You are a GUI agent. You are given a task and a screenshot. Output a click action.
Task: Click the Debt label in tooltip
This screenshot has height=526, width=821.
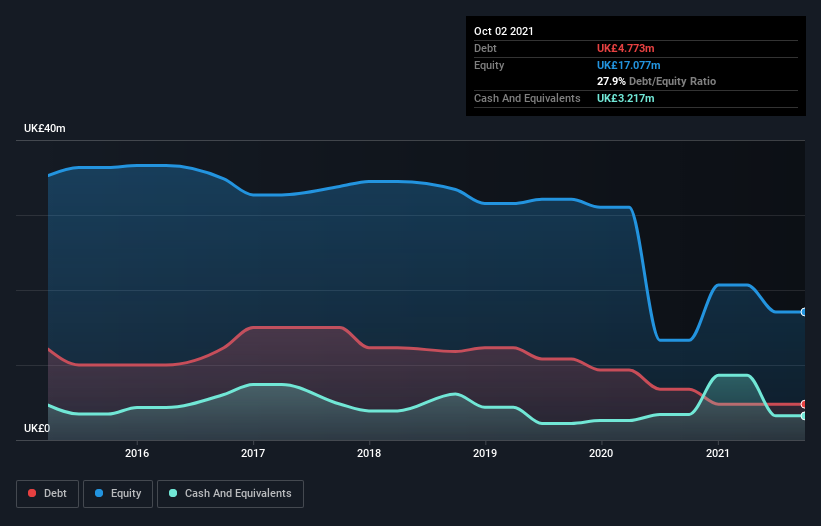pyautogui.click(x=485, y=48)
